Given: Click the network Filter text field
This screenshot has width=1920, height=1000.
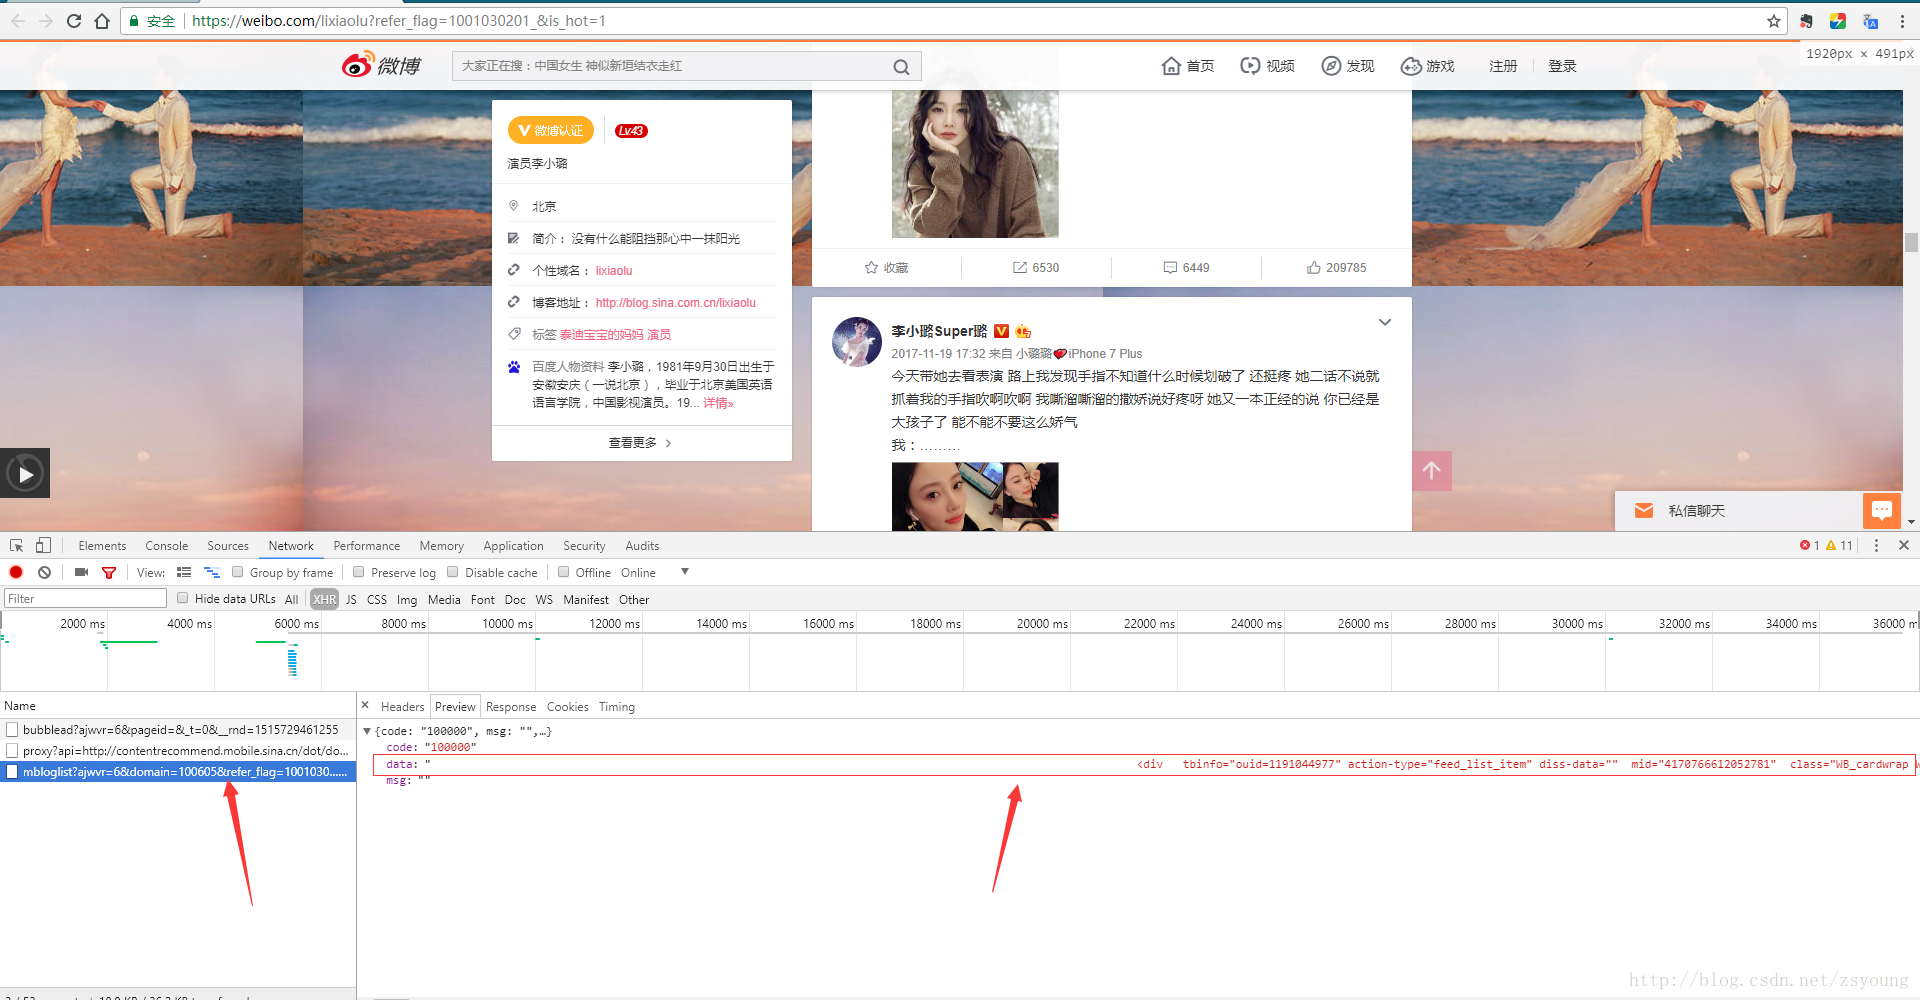Looking at the screenshot, I should (x=85, y=599).
